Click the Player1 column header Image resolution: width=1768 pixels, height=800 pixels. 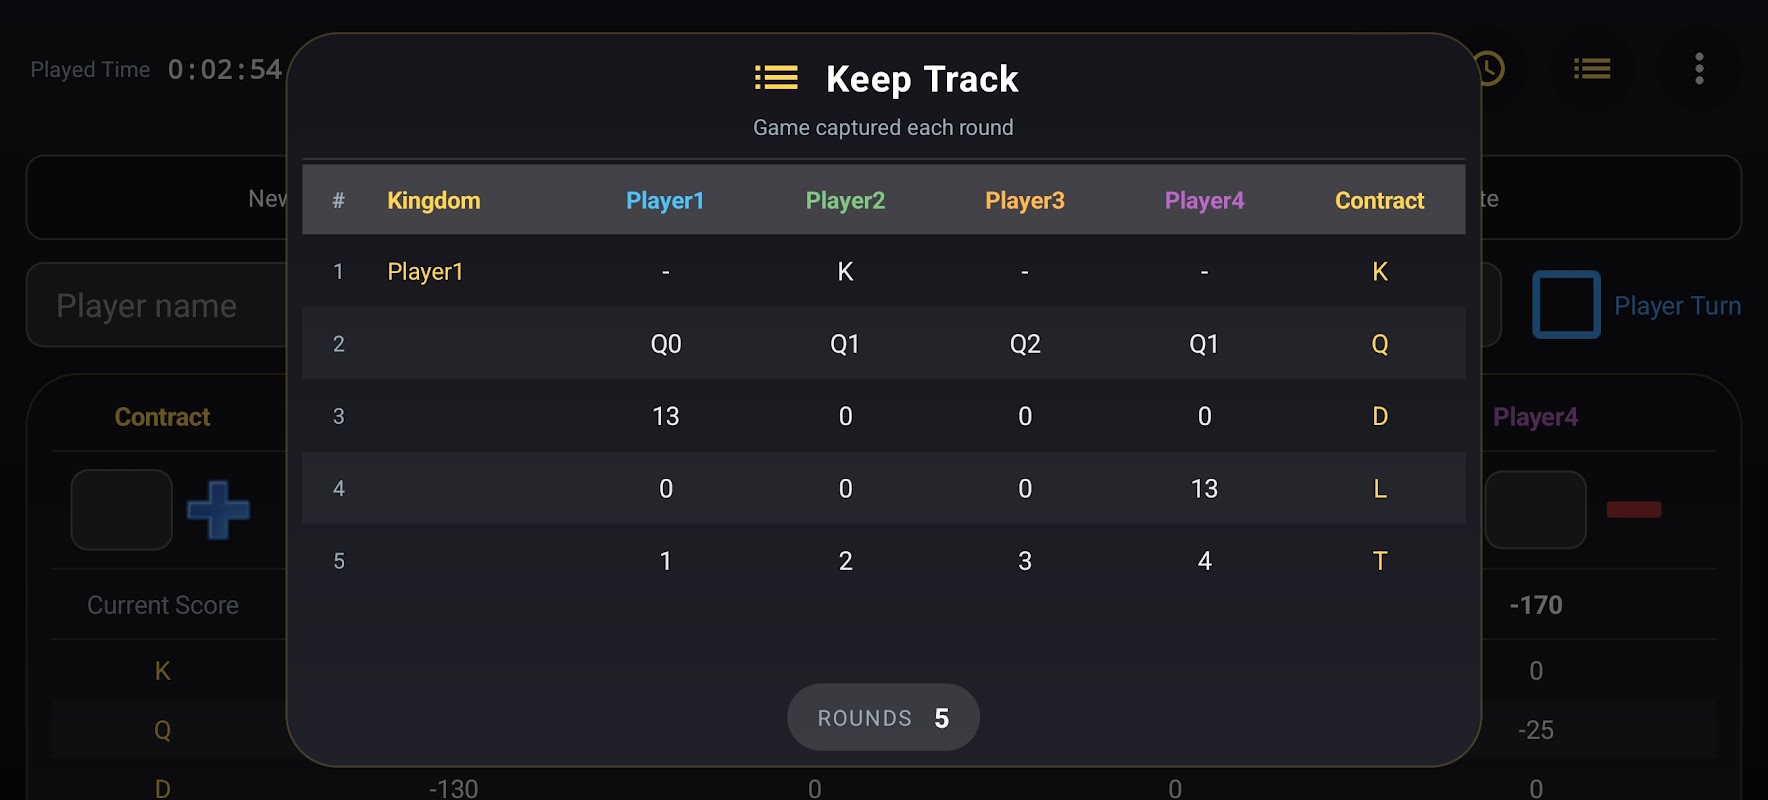tap(665, 200)
